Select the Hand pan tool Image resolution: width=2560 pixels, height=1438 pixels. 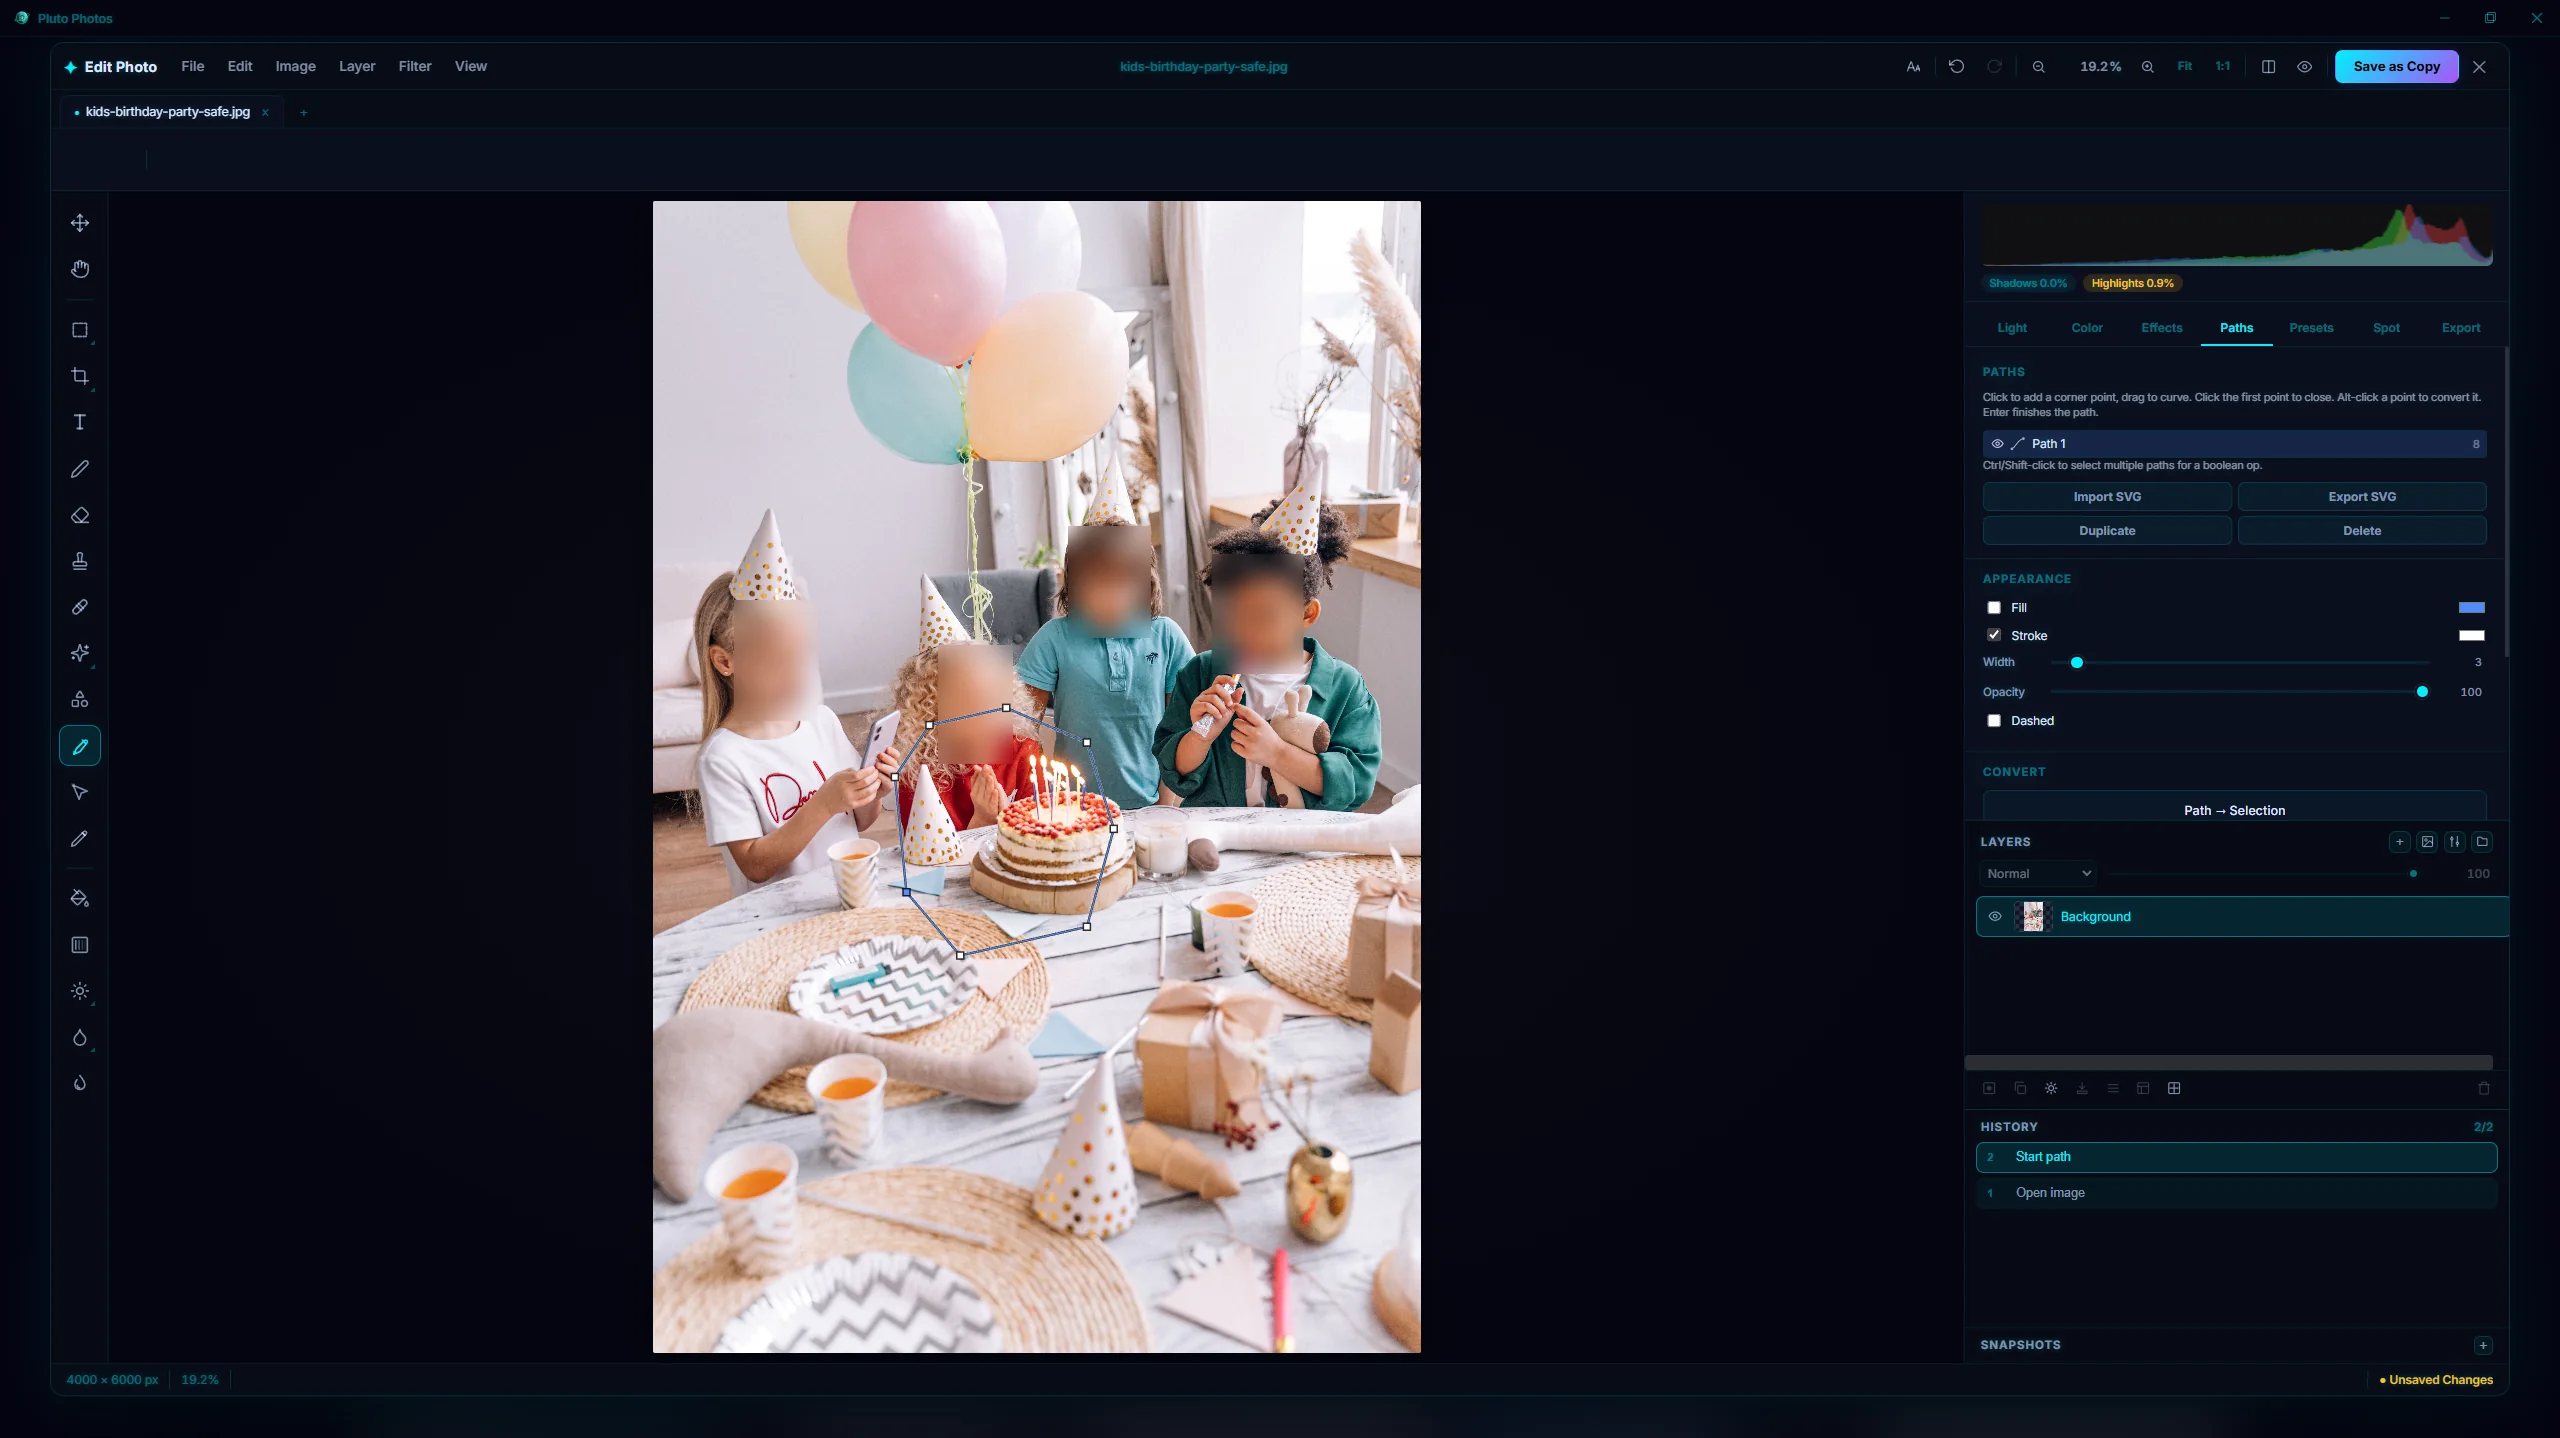click(80, 269)
